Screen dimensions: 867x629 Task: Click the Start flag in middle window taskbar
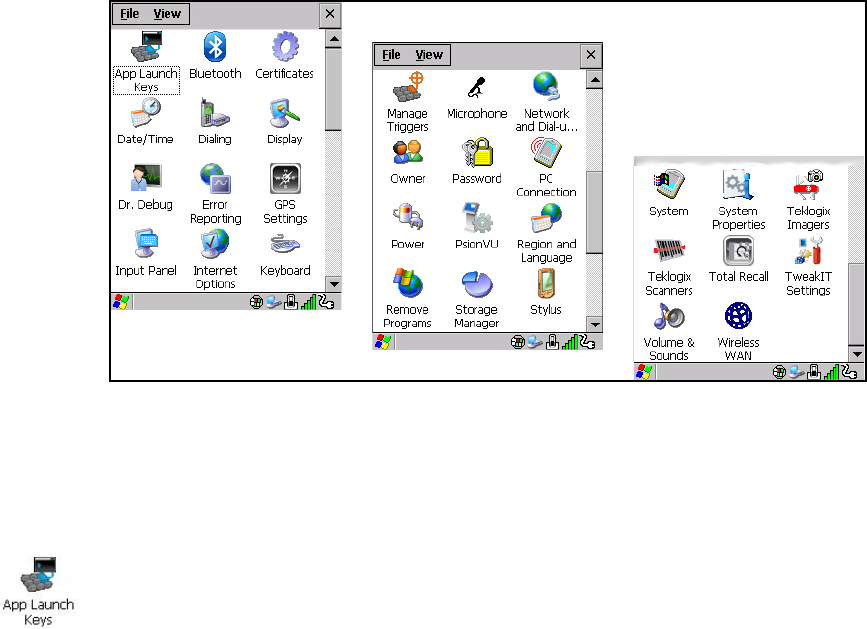point(383,343)
